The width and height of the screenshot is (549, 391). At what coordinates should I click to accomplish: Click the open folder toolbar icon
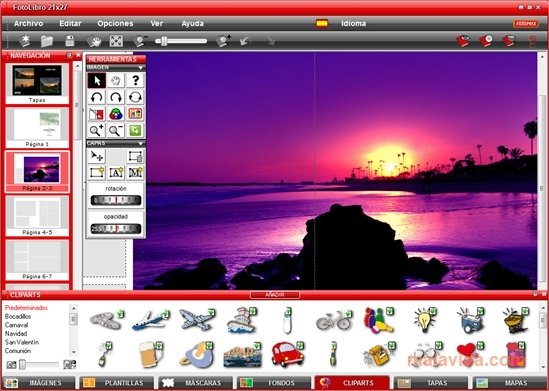point(47,41)
